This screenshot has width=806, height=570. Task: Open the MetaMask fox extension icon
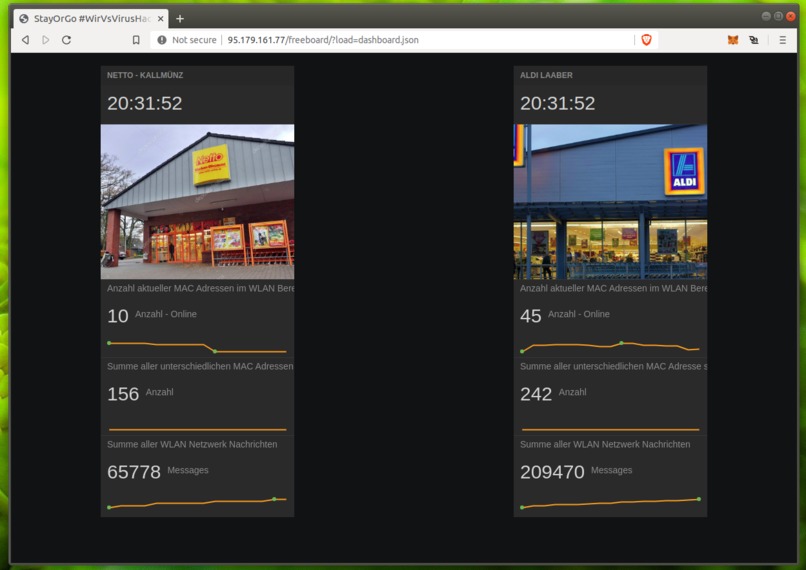click(x=733, y=40)
